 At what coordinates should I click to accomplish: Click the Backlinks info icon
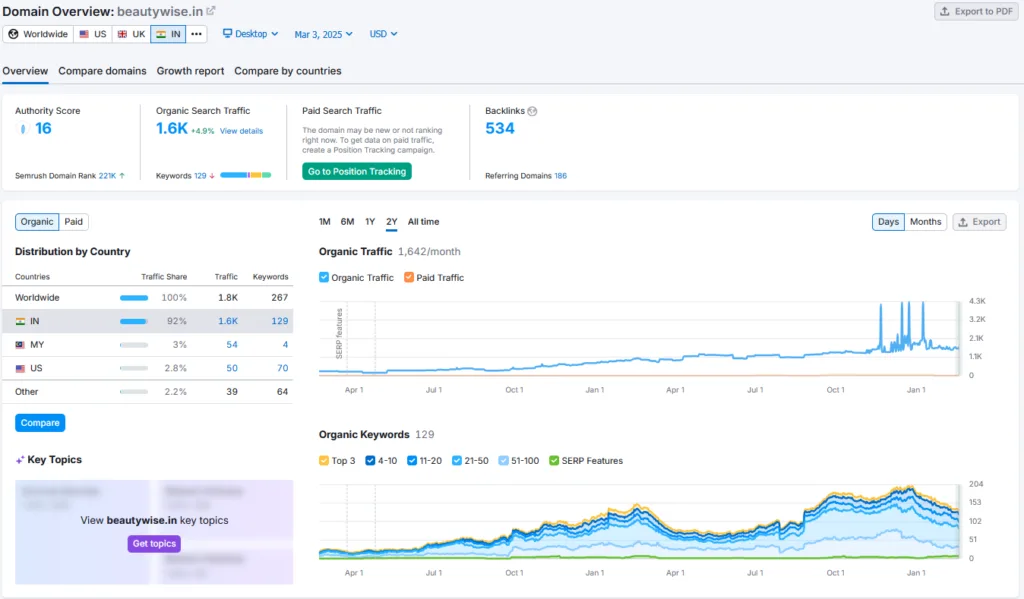coord(532,111)
